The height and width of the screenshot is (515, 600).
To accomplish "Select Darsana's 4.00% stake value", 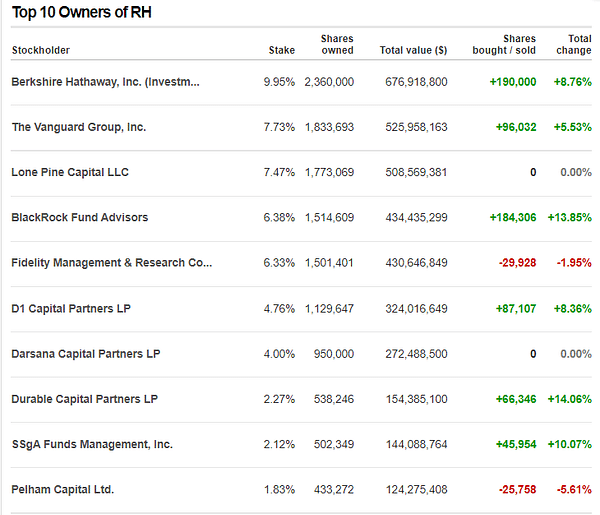I will (x=279, y=354).
